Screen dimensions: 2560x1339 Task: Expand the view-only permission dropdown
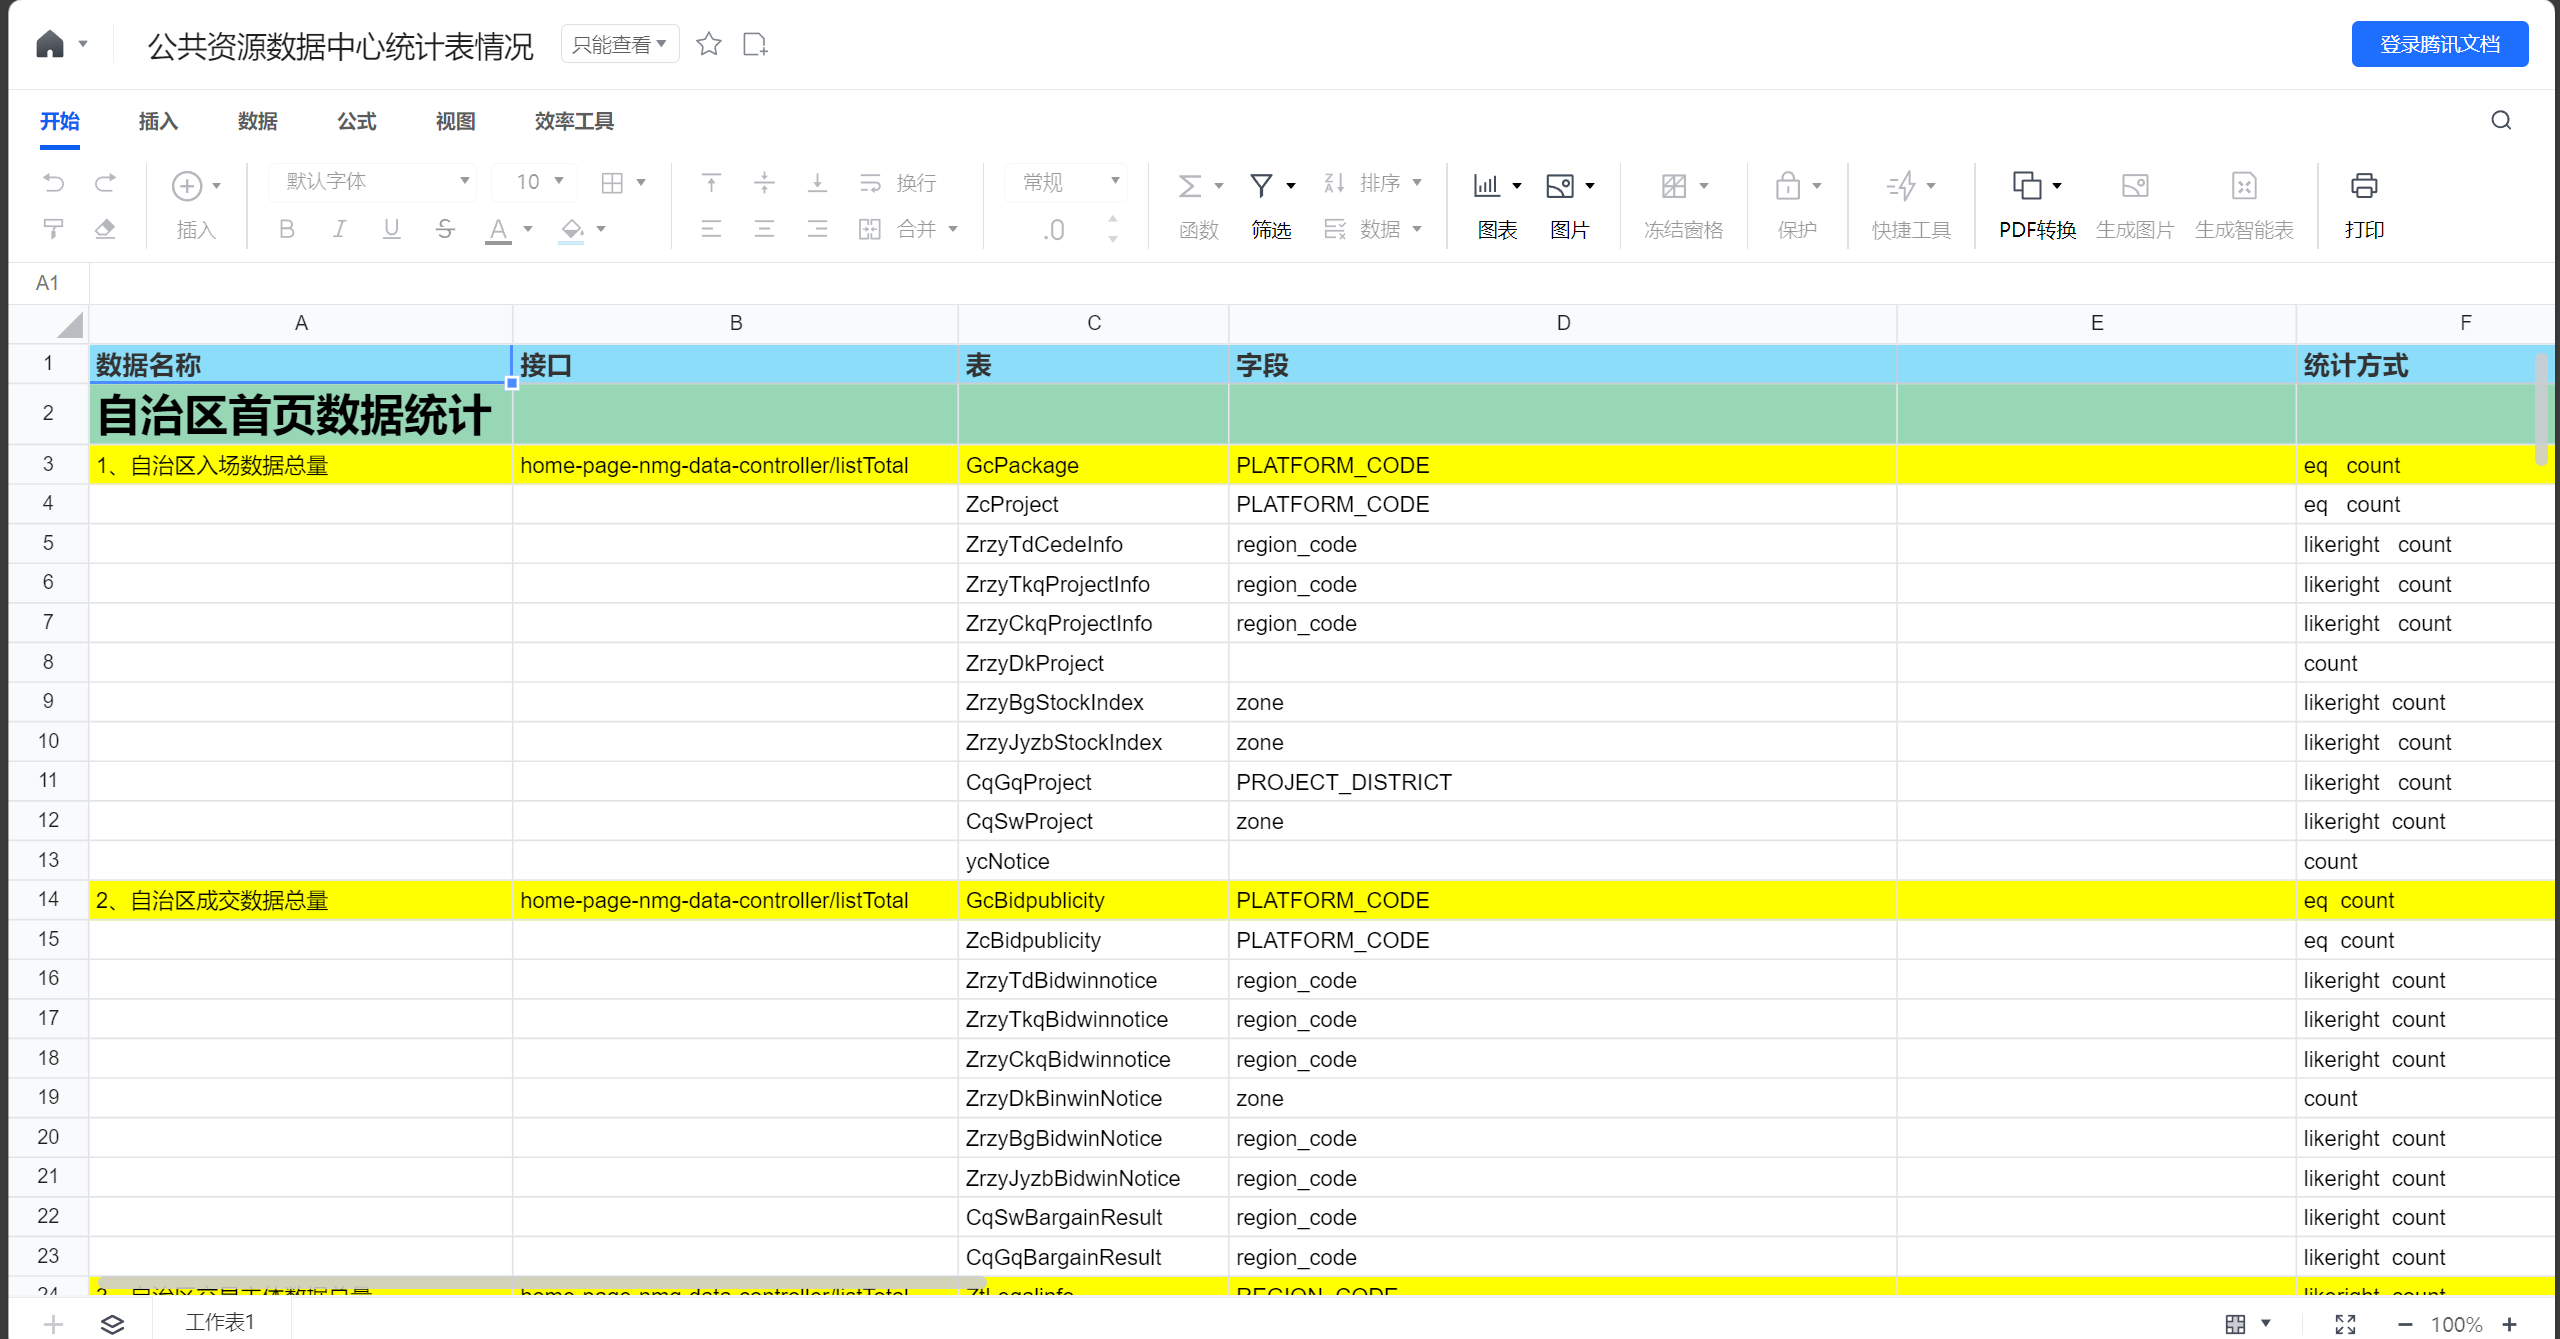coord(619,44)
